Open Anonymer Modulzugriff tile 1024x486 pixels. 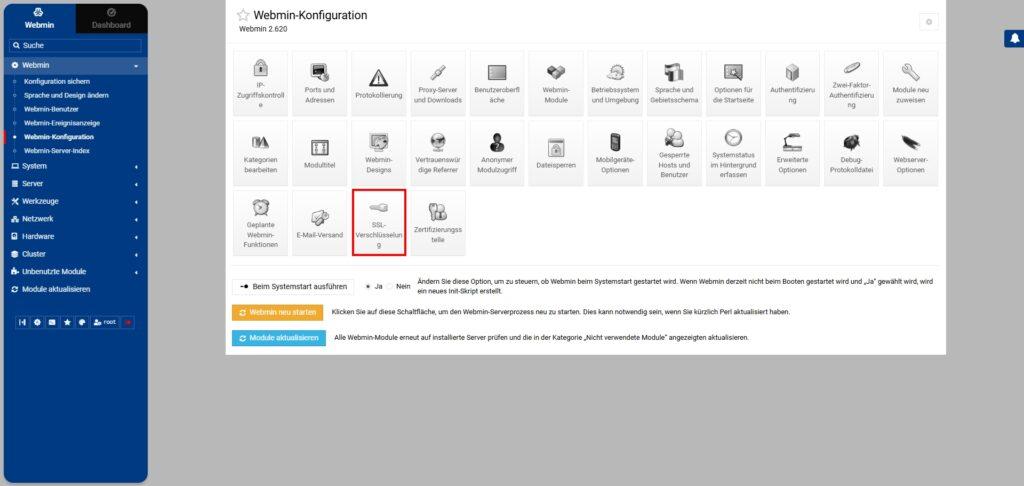tap(497, 153)
